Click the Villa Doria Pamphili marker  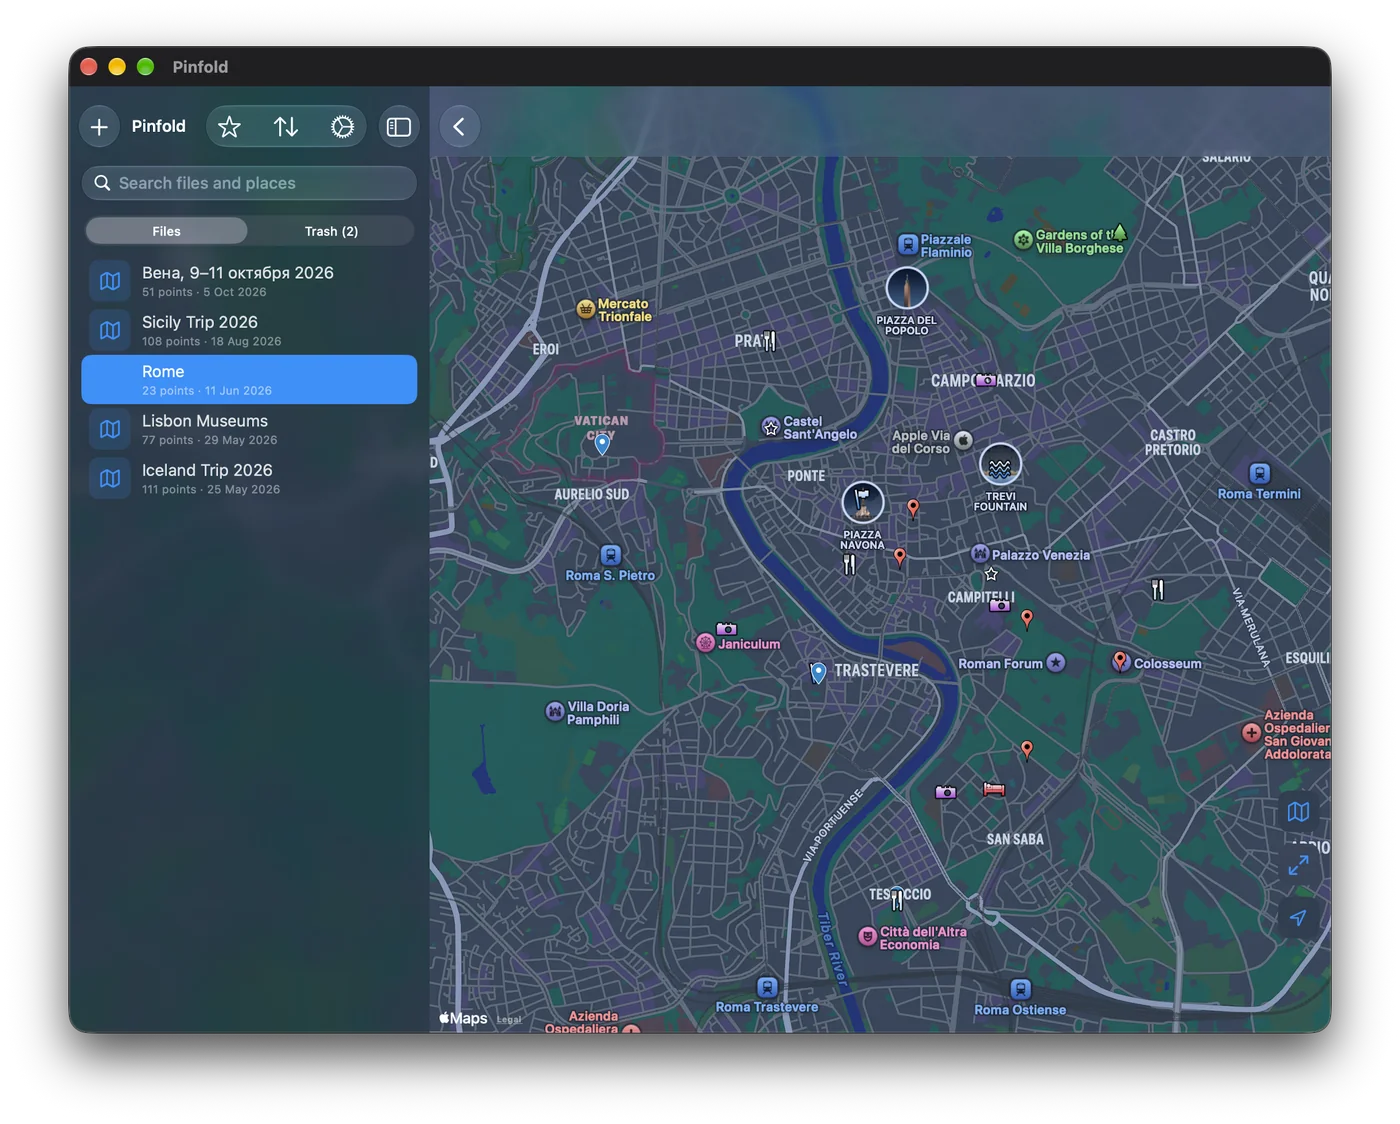coord(555,711)
